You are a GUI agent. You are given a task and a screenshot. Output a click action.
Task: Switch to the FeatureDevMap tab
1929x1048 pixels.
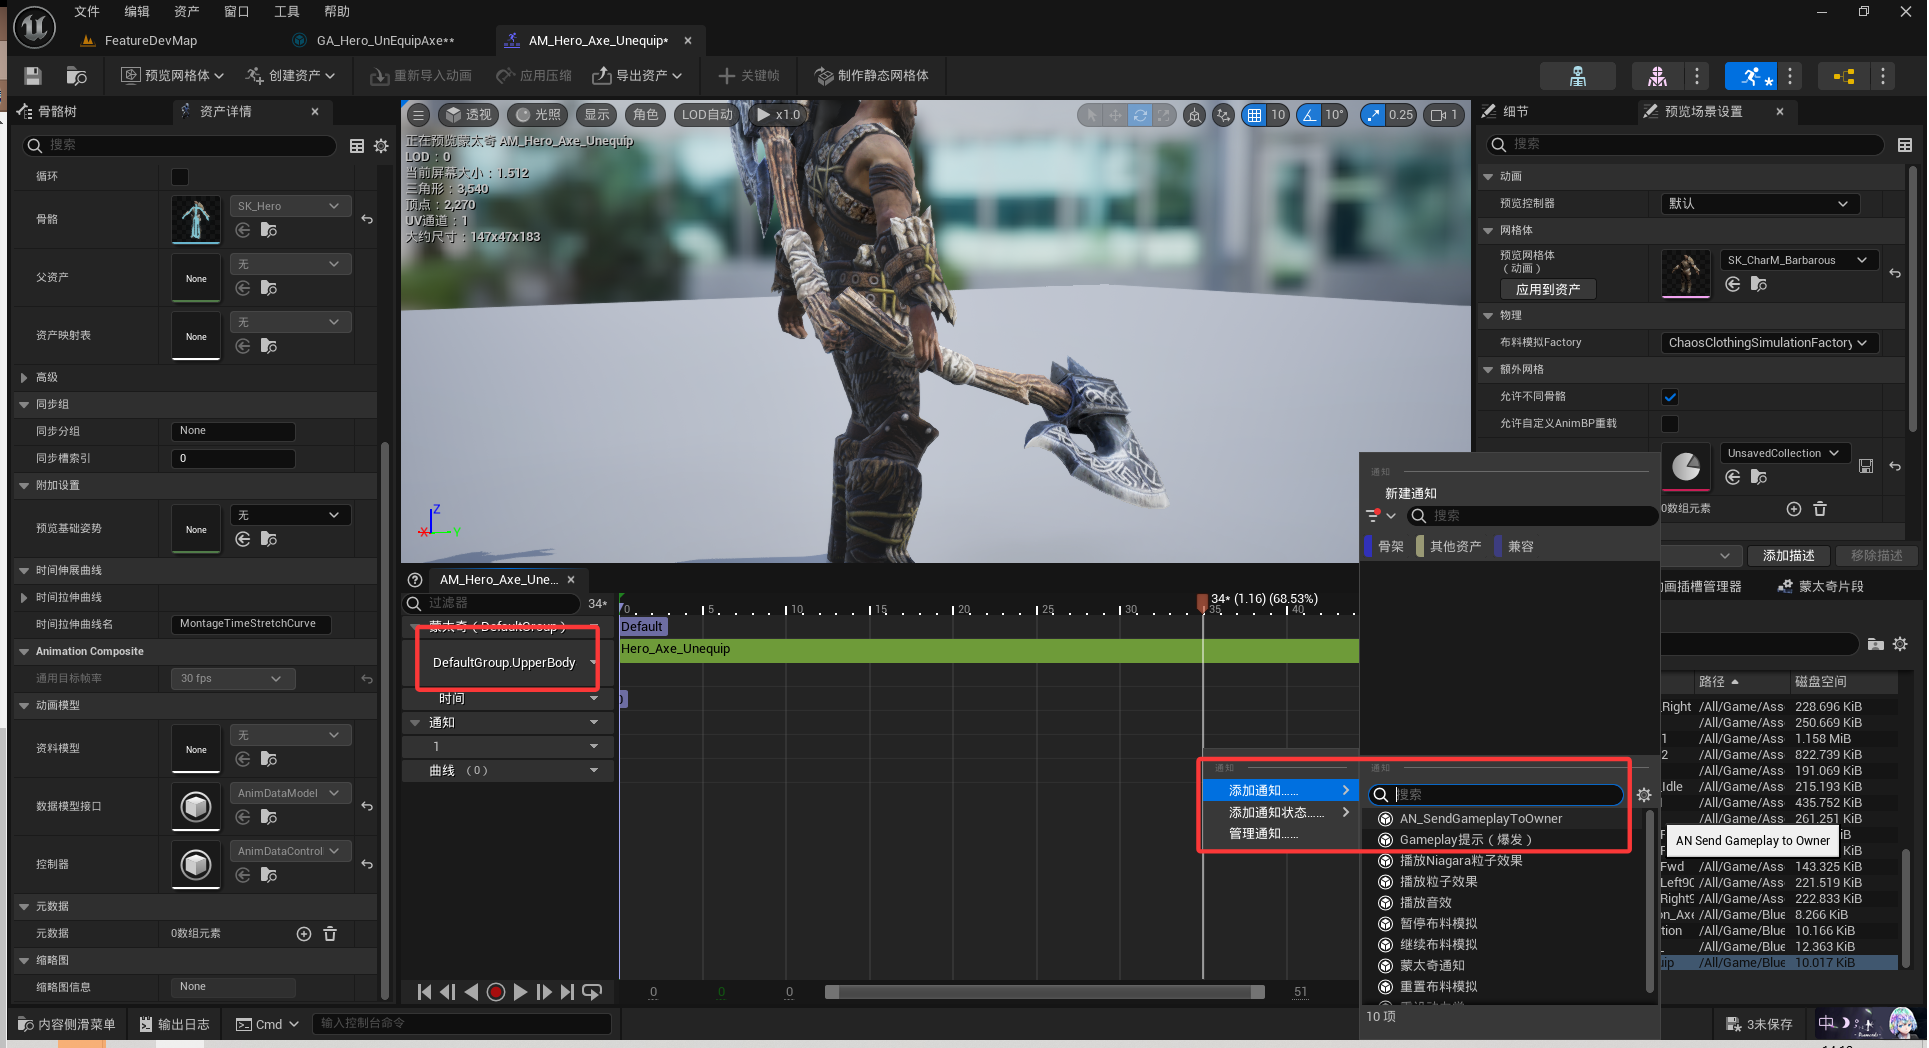[151, 41]
